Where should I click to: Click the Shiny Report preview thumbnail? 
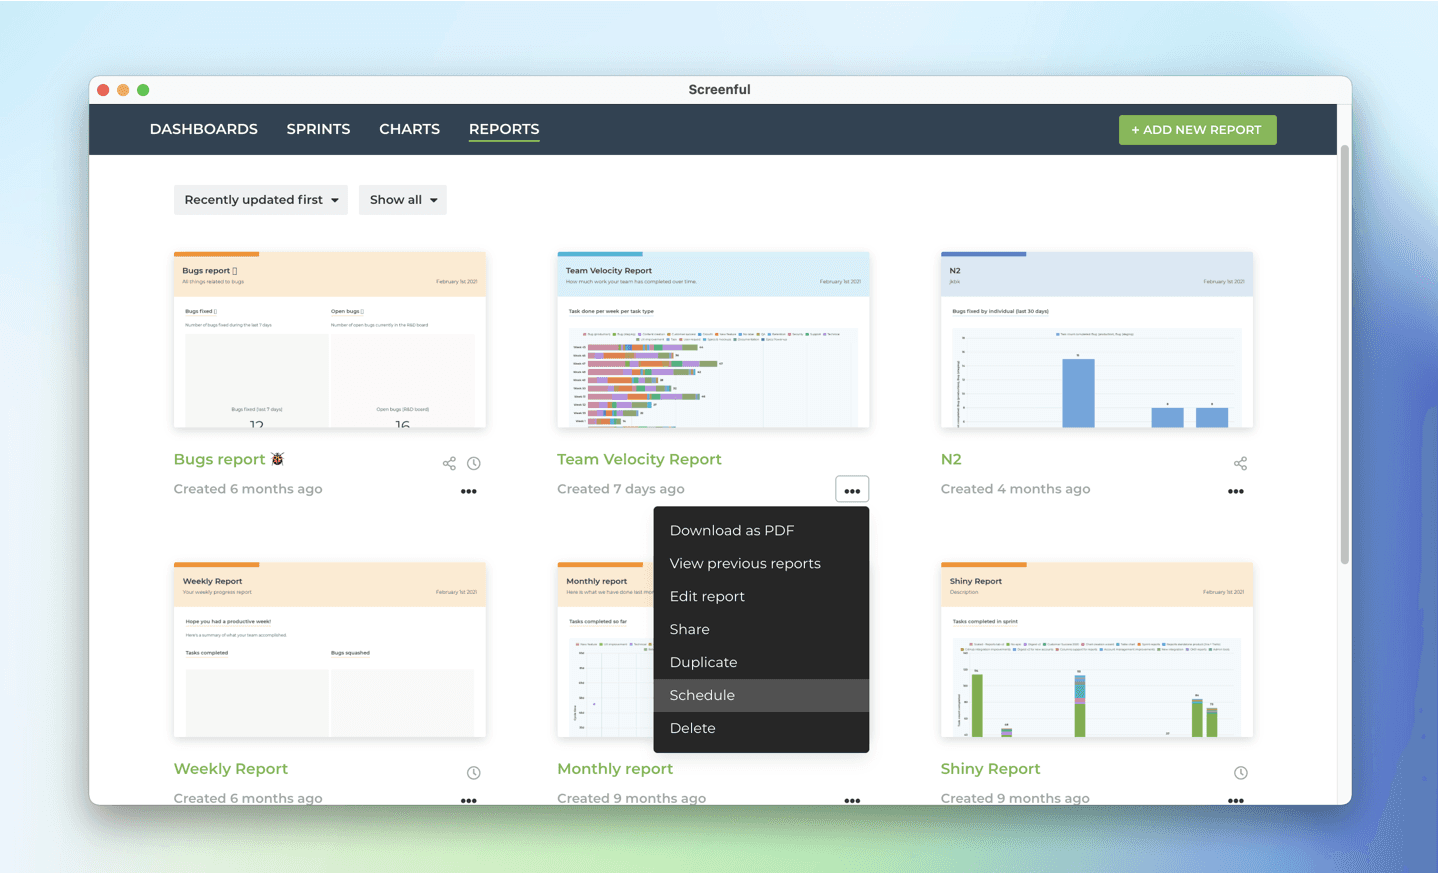tap(1097, 650)
